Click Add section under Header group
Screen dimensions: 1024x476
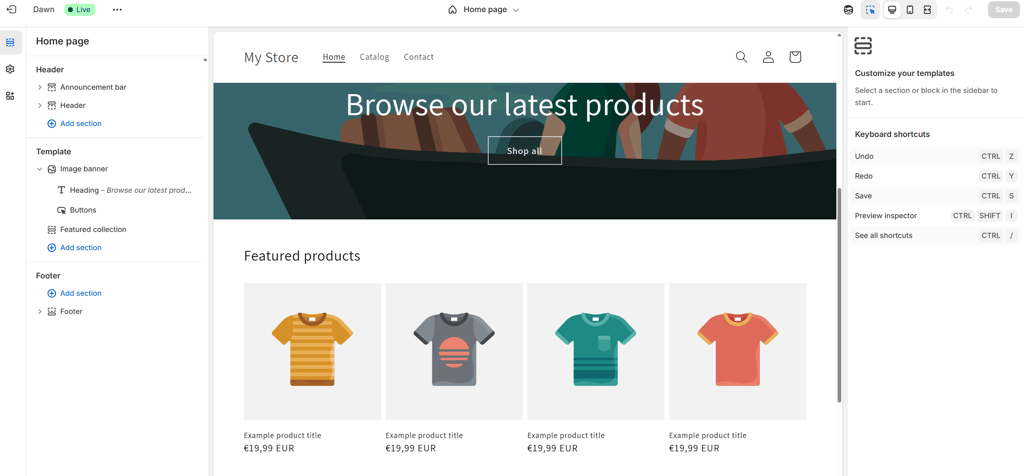(74, 123)
